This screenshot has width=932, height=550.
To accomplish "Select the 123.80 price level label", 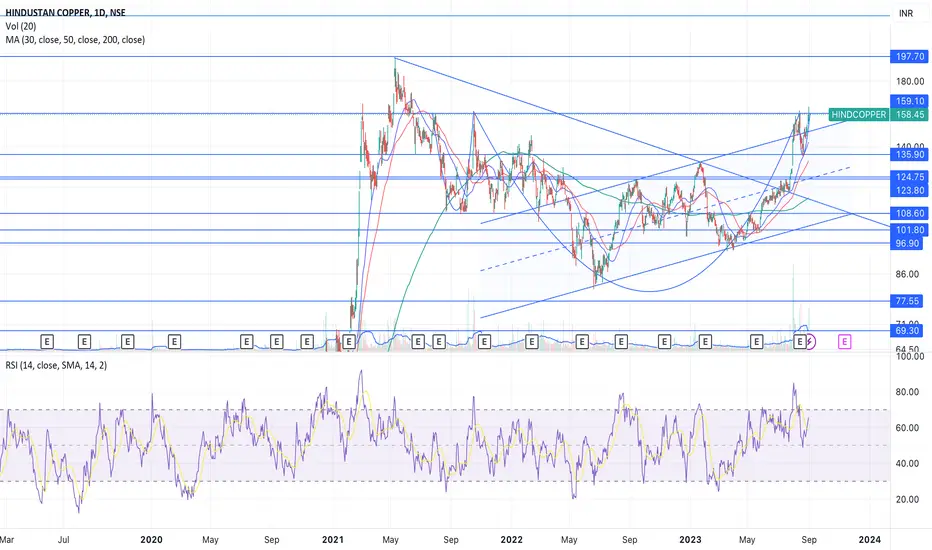I will (909, 190).
